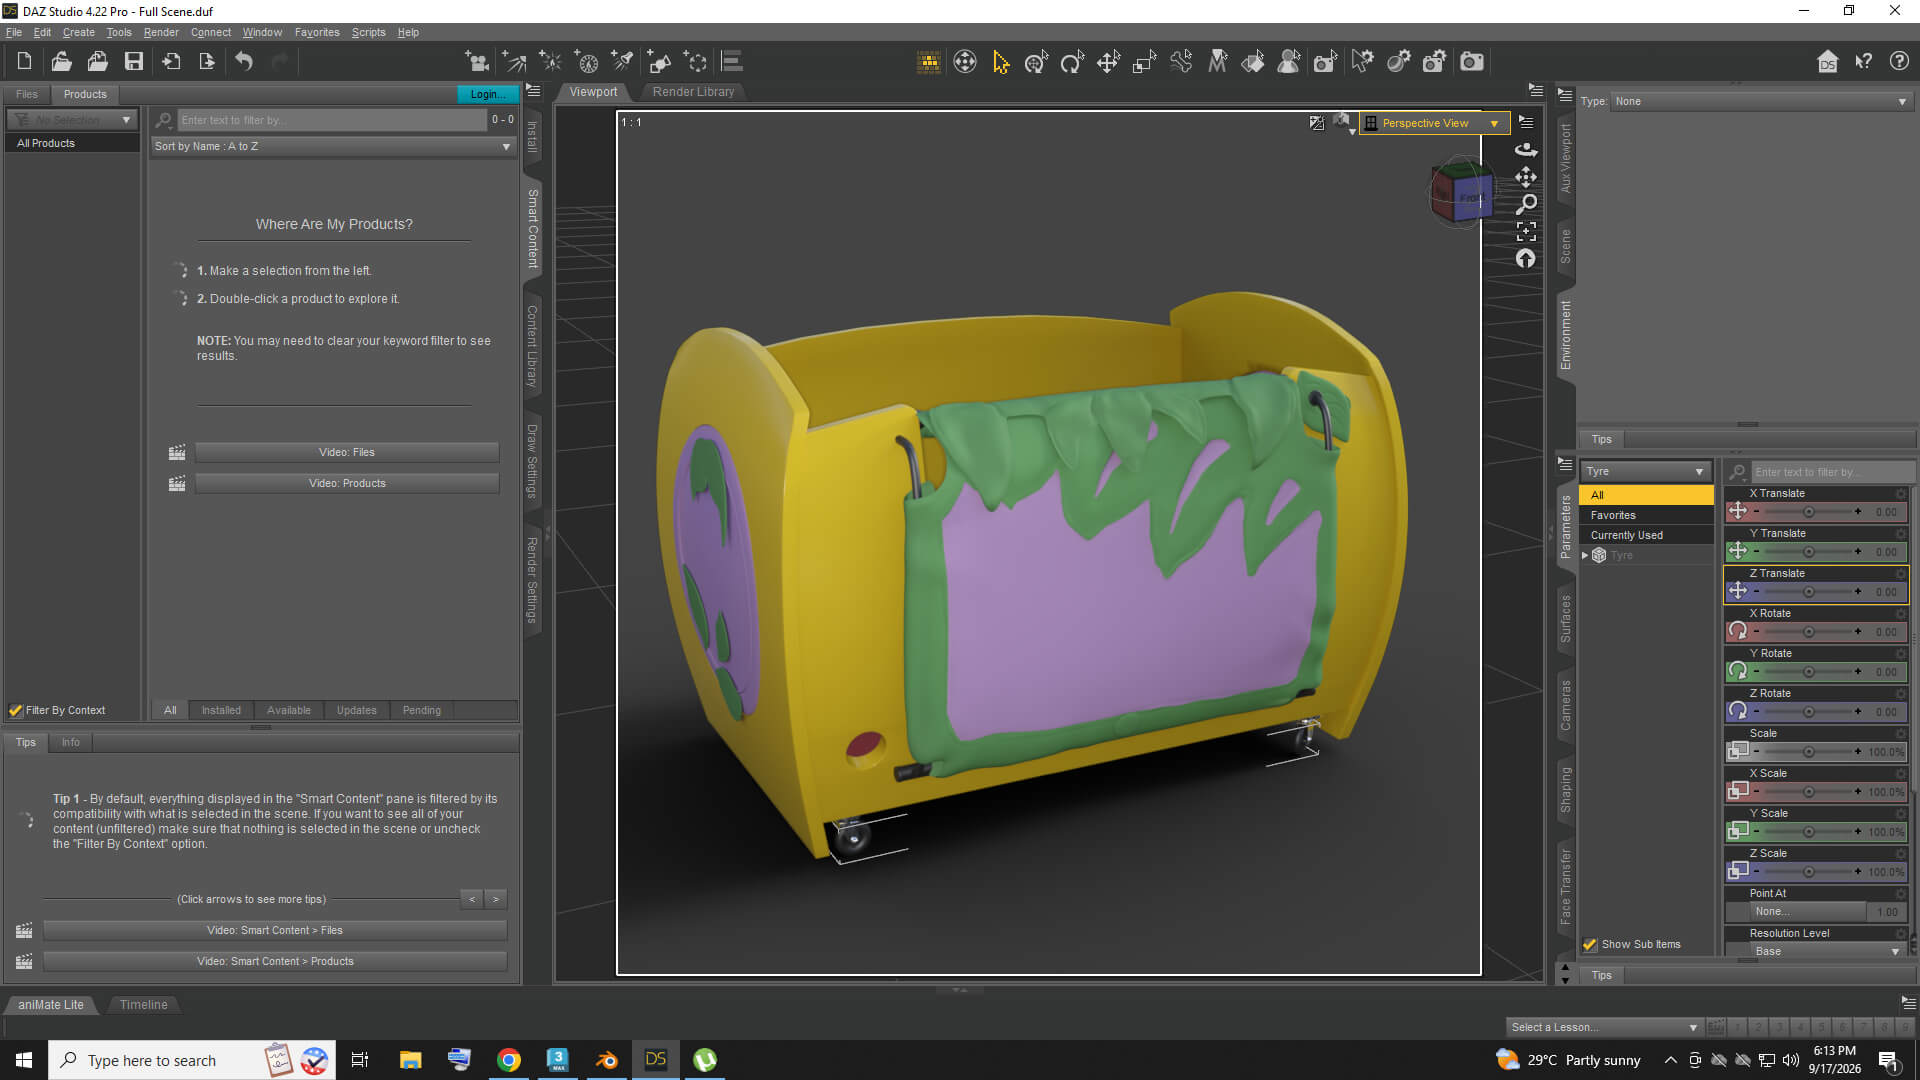Click the Save scene floppy disk icon
Image resolution: width=1920 pixels, height=1080 pixels.
click(x=133, y=62)
